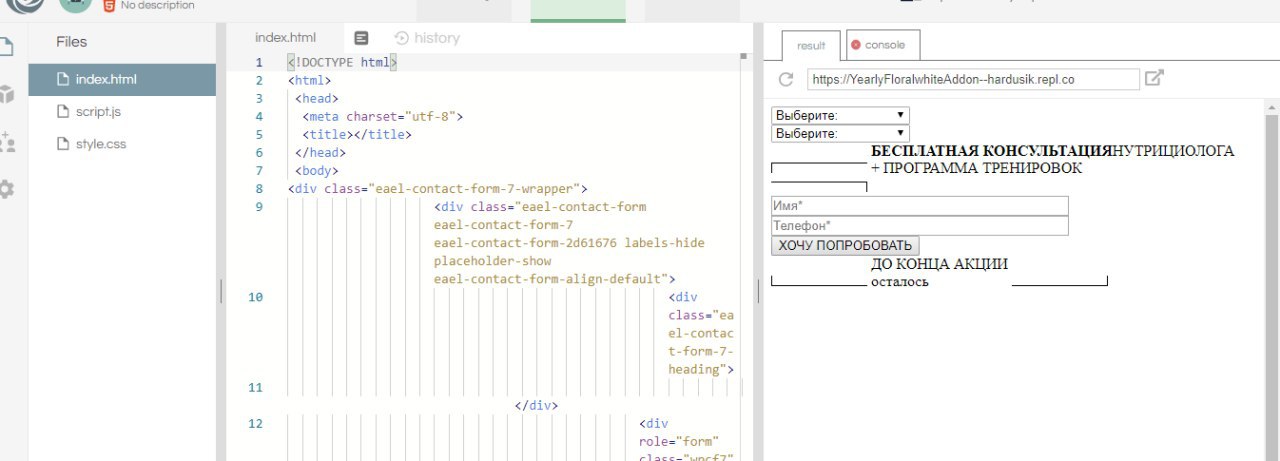Click the Телефон* input field
Viewport: 1280px width, 461px height.
920,226
